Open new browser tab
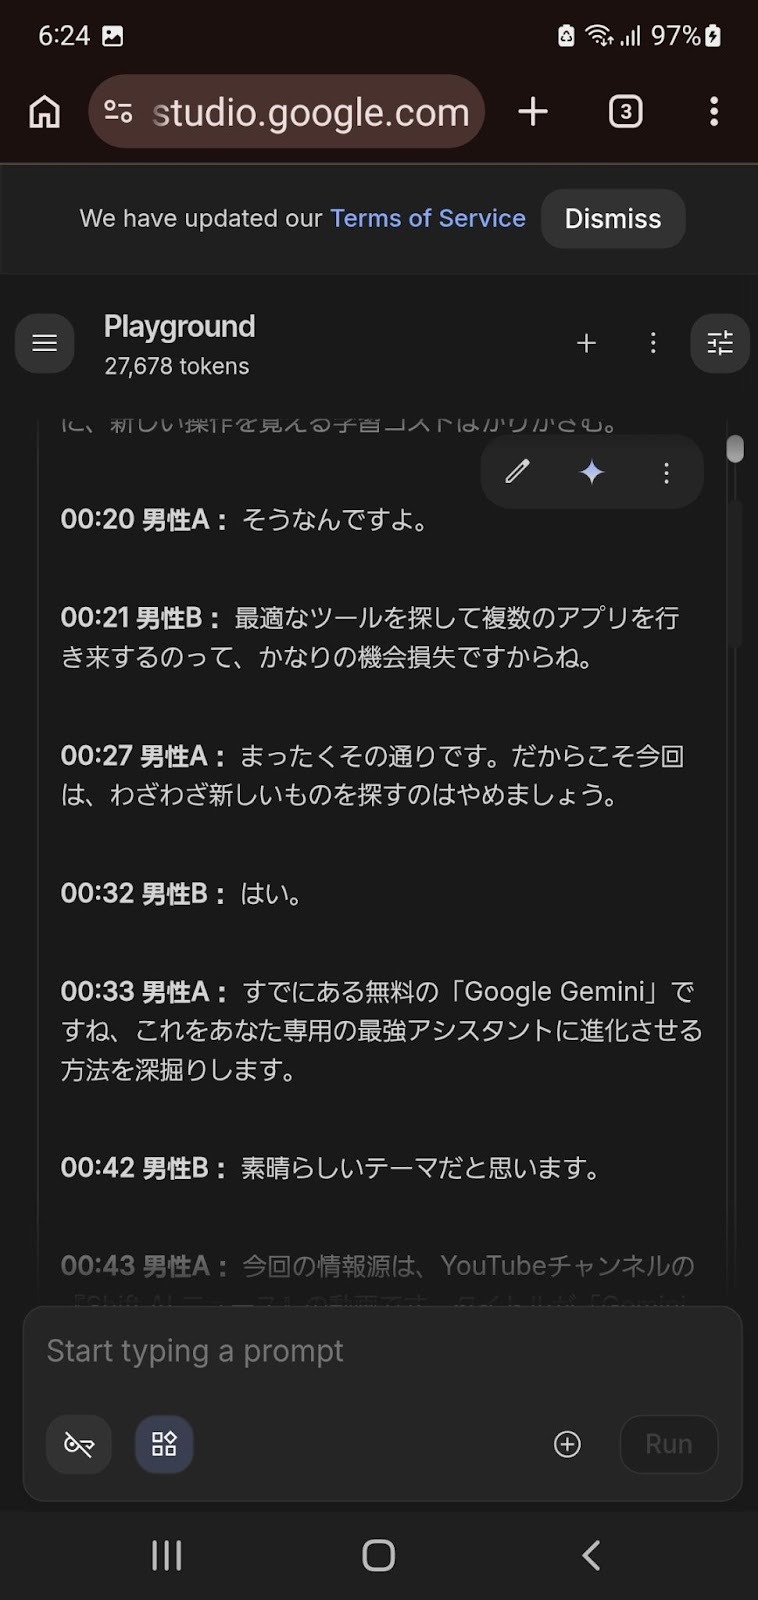 (533, 111)
